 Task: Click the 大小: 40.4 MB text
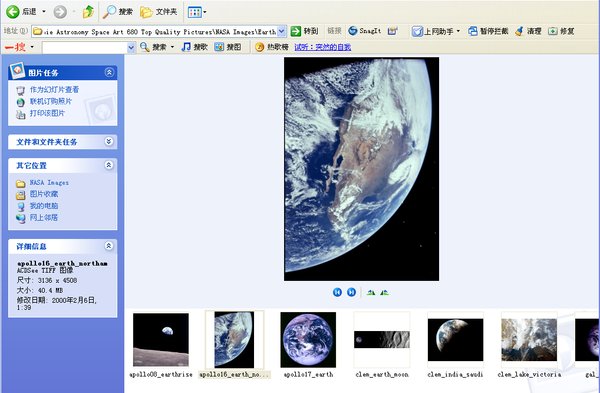(x=40, y=290)
